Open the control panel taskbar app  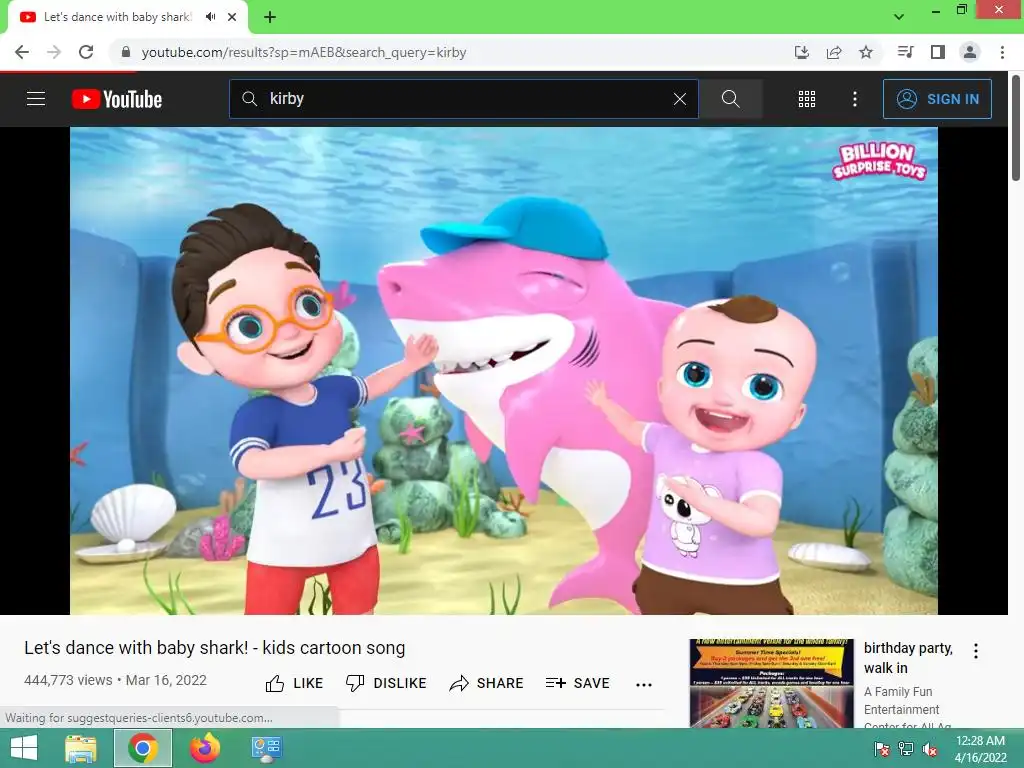coord(266,748)
